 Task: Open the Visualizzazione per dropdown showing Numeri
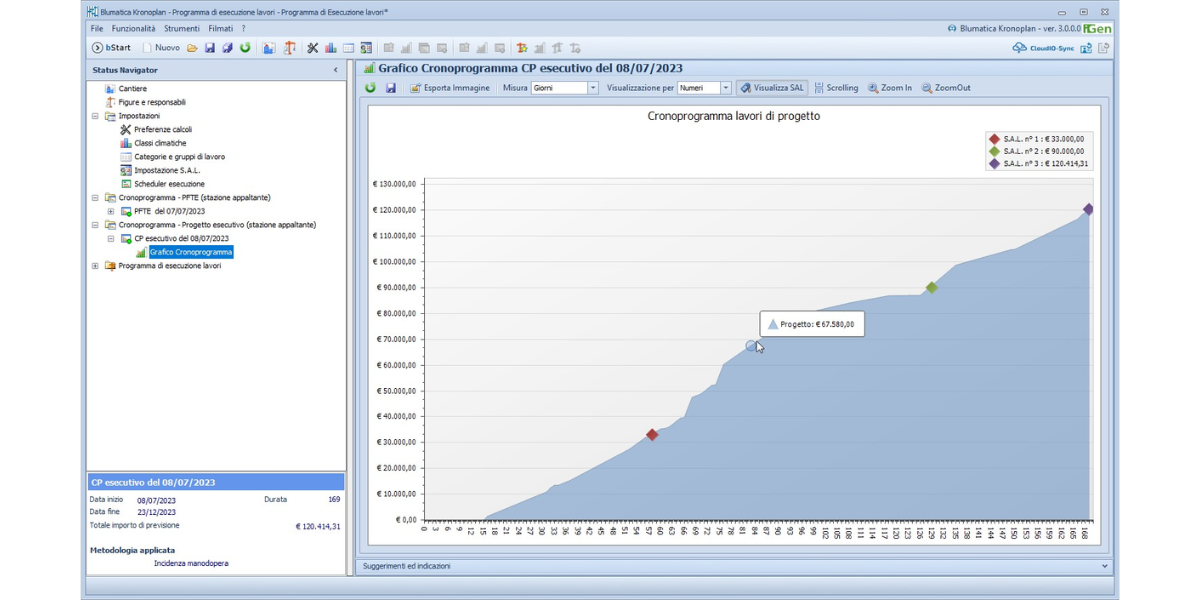point(726,88)
